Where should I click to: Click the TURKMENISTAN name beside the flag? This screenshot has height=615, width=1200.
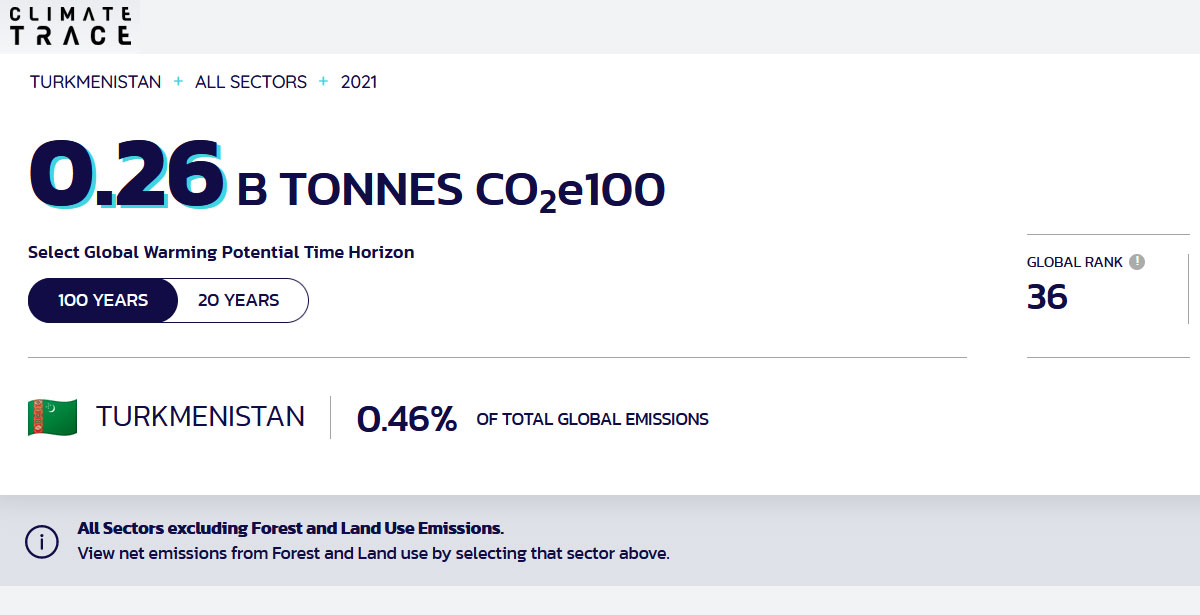tap(200, 416)
